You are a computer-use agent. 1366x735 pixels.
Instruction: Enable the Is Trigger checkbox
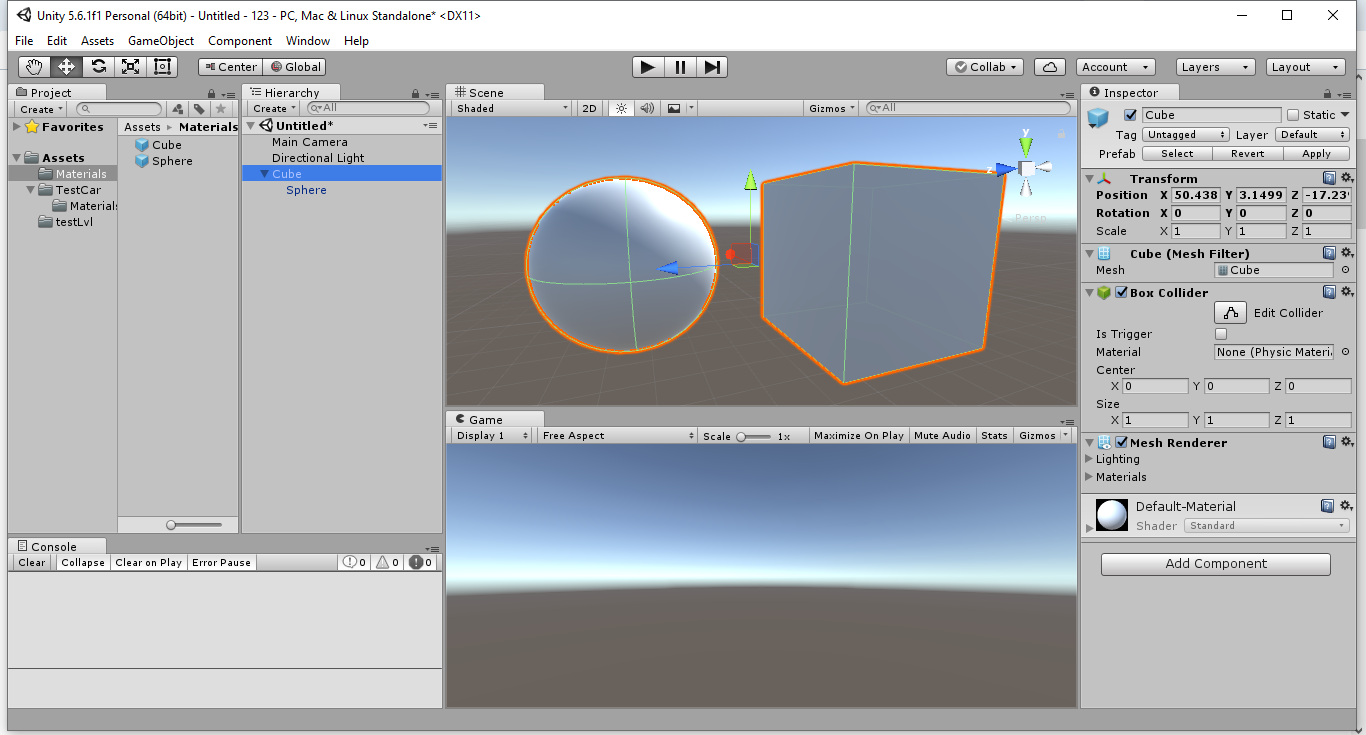[1221, 334]
